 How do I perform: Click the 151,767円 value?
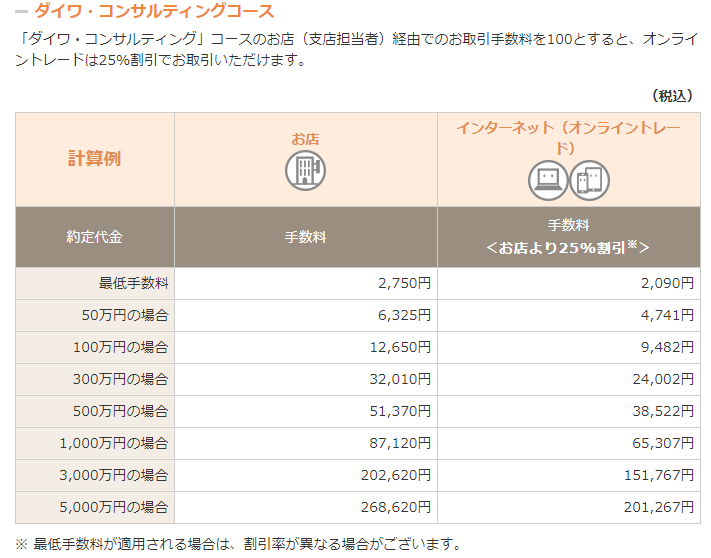pyautogui.click(x=659, y=475)
